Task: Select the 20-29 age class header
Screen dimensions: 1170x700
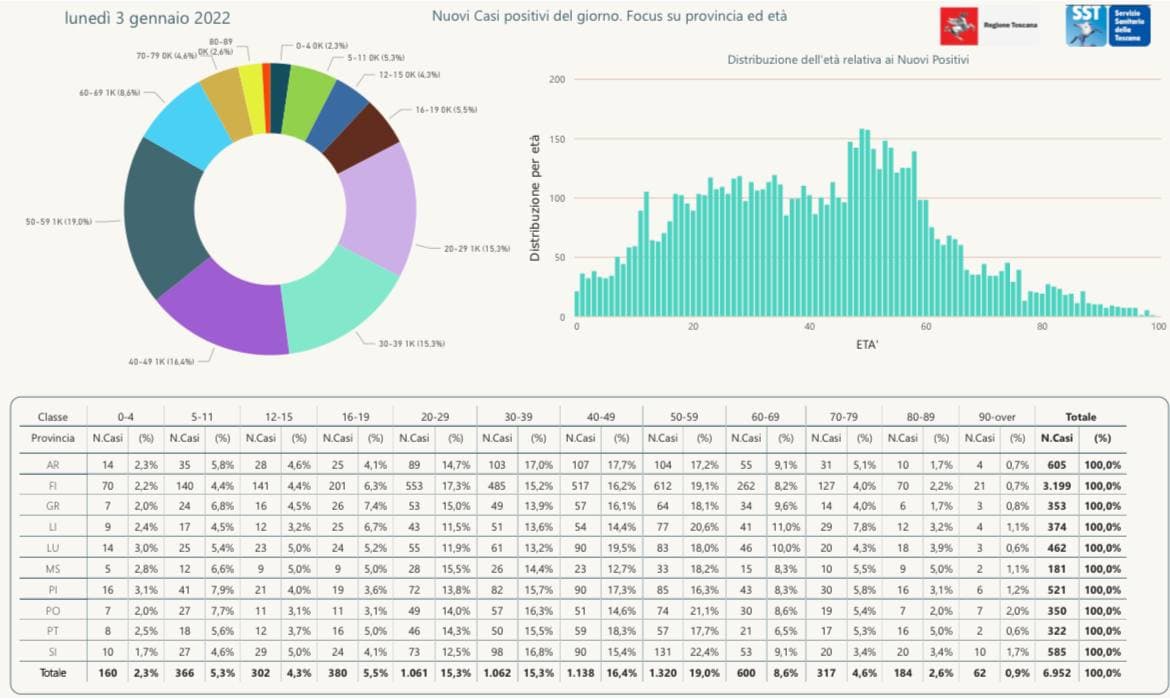Action: coord(434,417)
